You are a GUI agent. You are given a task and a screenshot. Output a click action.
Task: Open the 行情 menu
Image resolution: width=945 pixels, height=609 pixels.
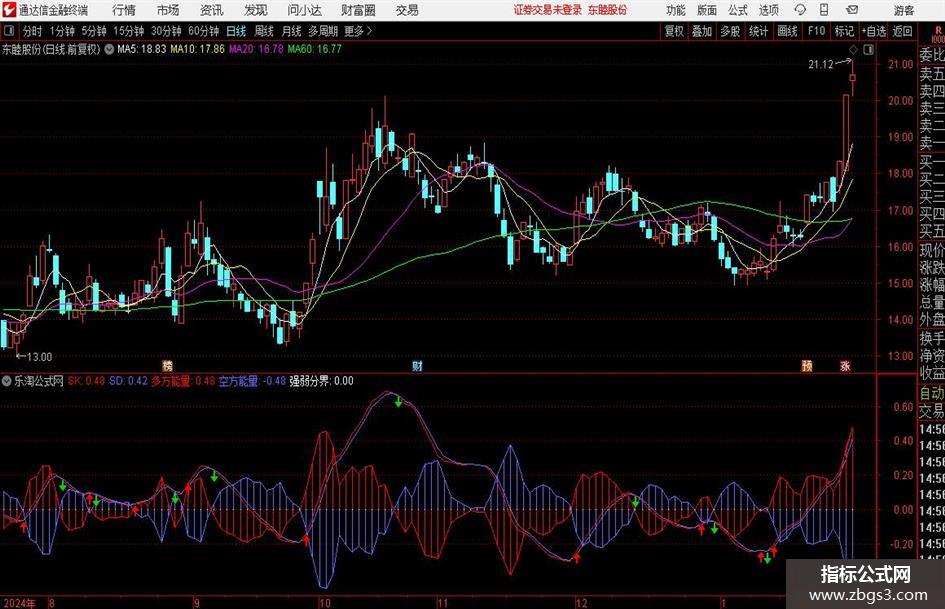(124, 10)
